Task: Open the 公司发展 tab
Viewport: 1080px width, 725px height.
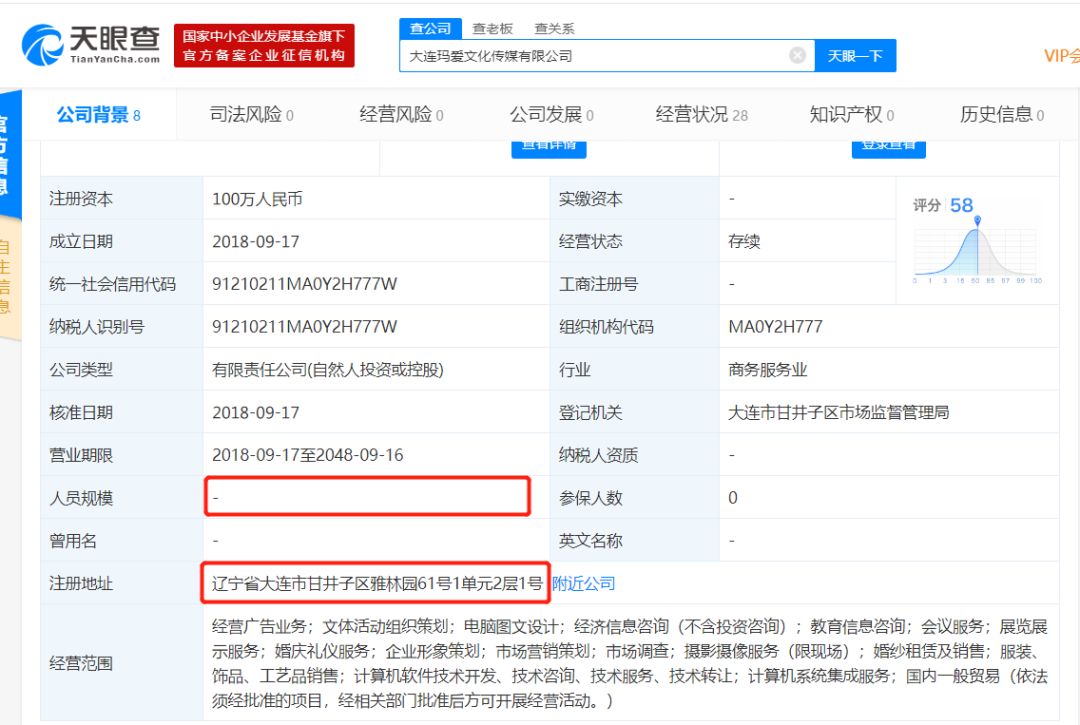Action: [552, 114]
